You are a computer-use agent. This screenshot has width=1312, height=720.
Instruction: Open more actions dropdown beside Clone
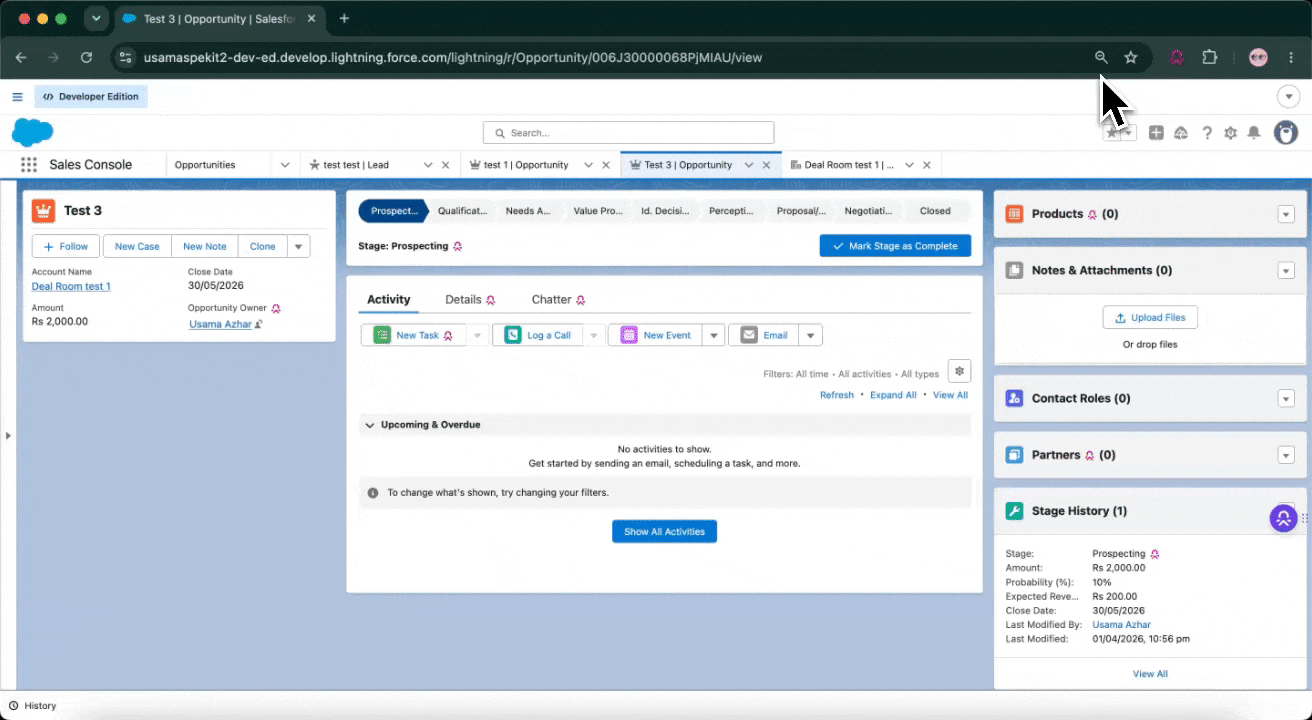coord(299,246)
